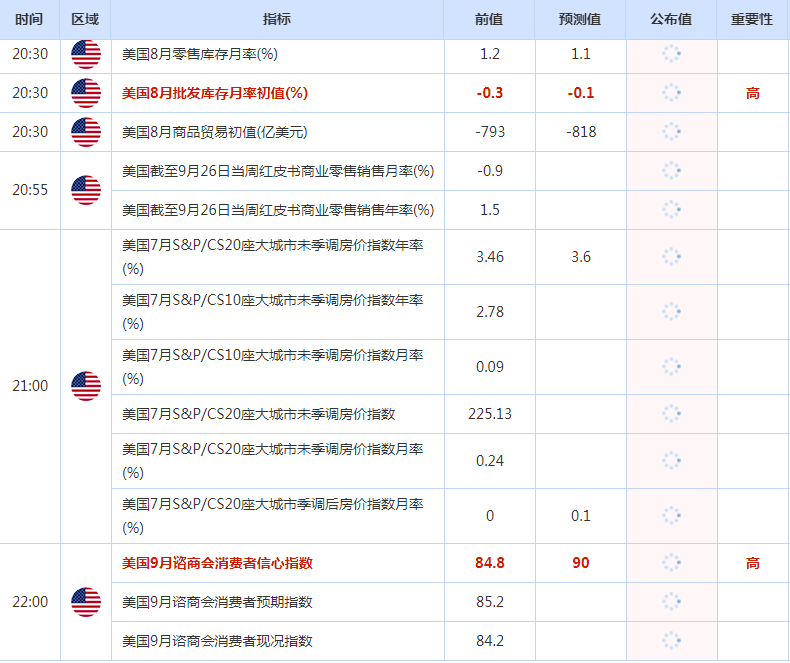Viewport: 790px width, 663px height.
Task: Open 美国9月谘商会消费者信心指数 indicator
Action: (217, 563)
